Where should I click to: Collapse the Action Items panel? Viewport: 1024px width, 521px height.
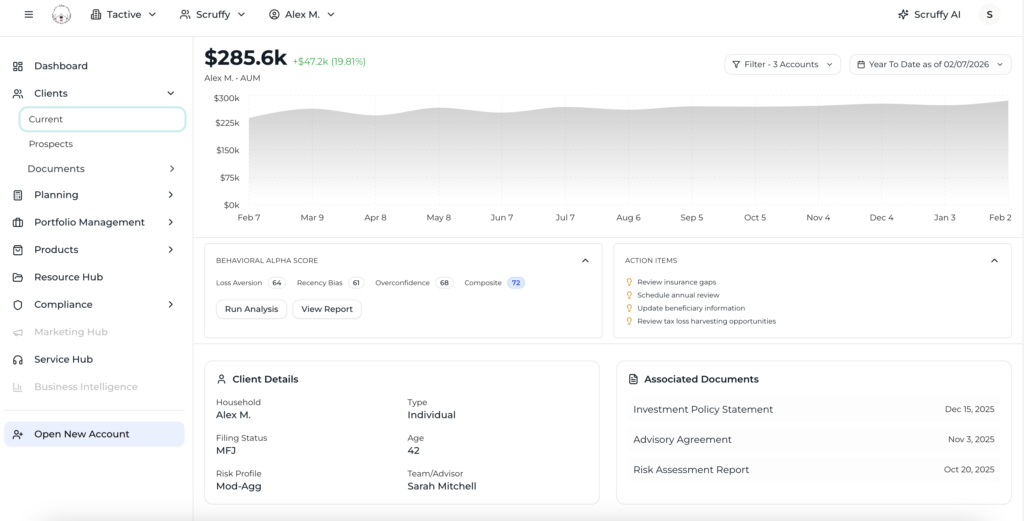coord(994,261)
